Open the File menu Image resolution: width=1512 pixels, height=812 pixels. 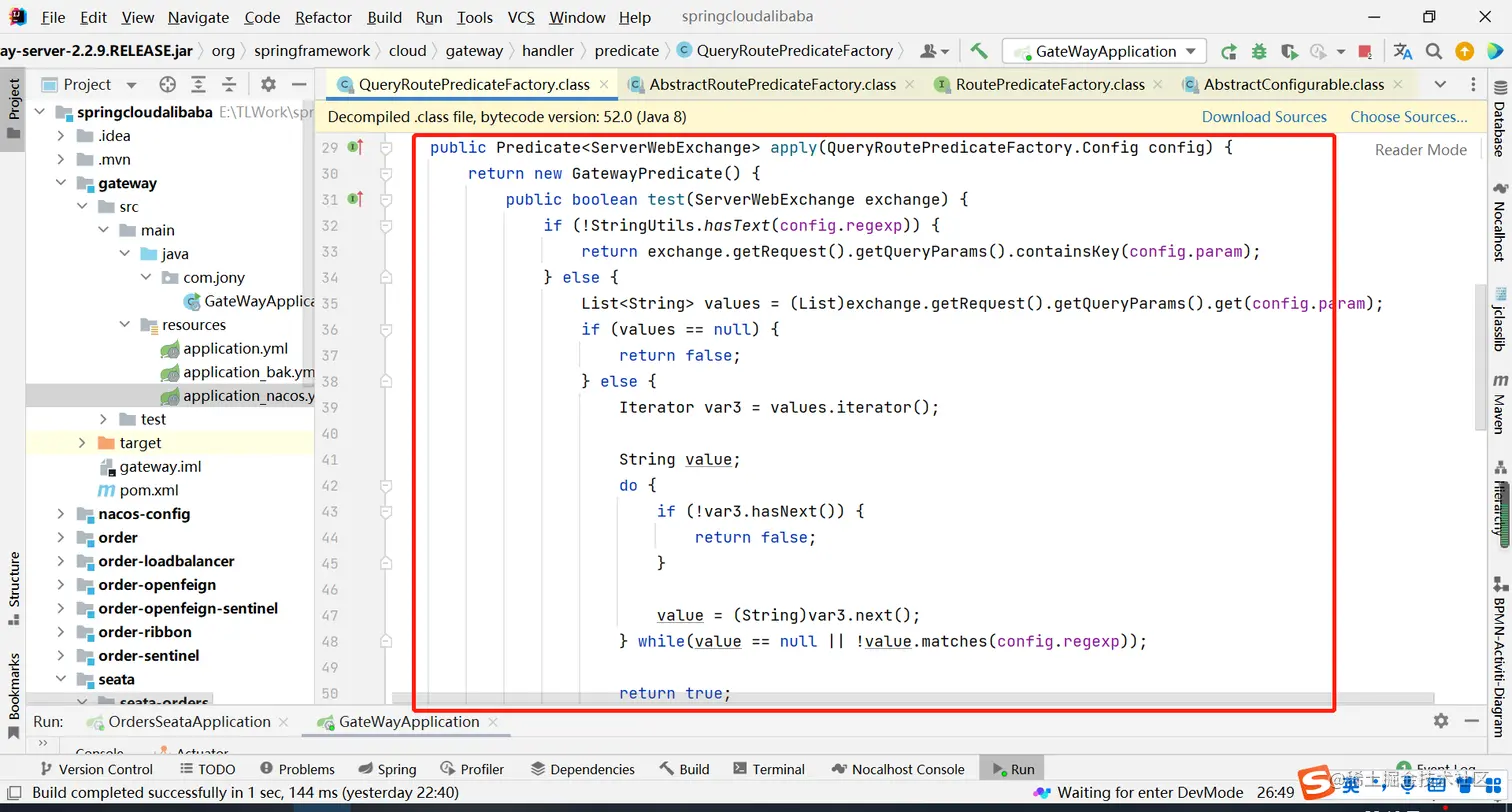53,17
